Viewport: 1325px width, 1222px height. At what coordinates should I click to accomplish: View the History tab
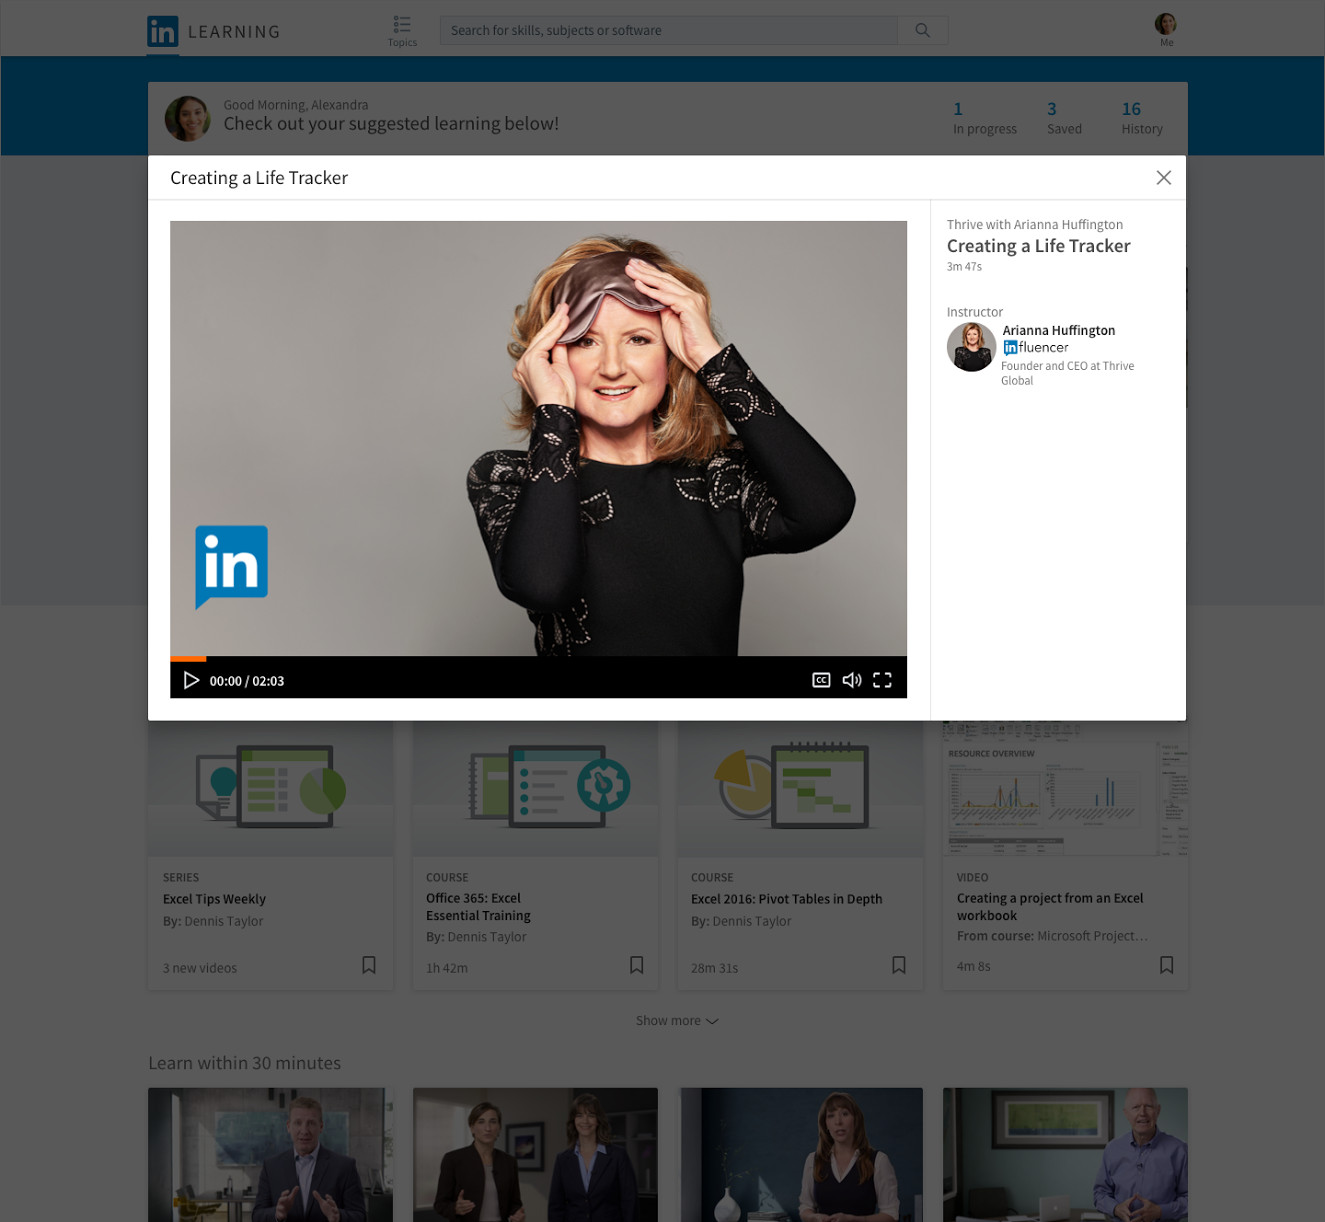(x=1141, y=118)
